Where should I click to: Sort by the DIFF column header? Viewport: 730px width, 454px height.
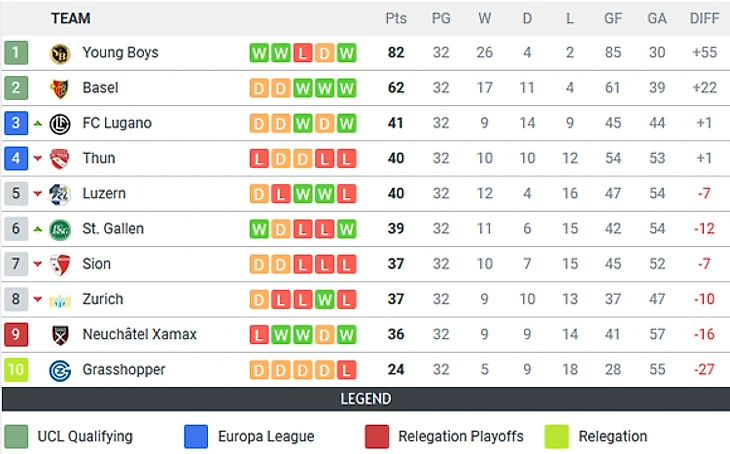point(704,18)
